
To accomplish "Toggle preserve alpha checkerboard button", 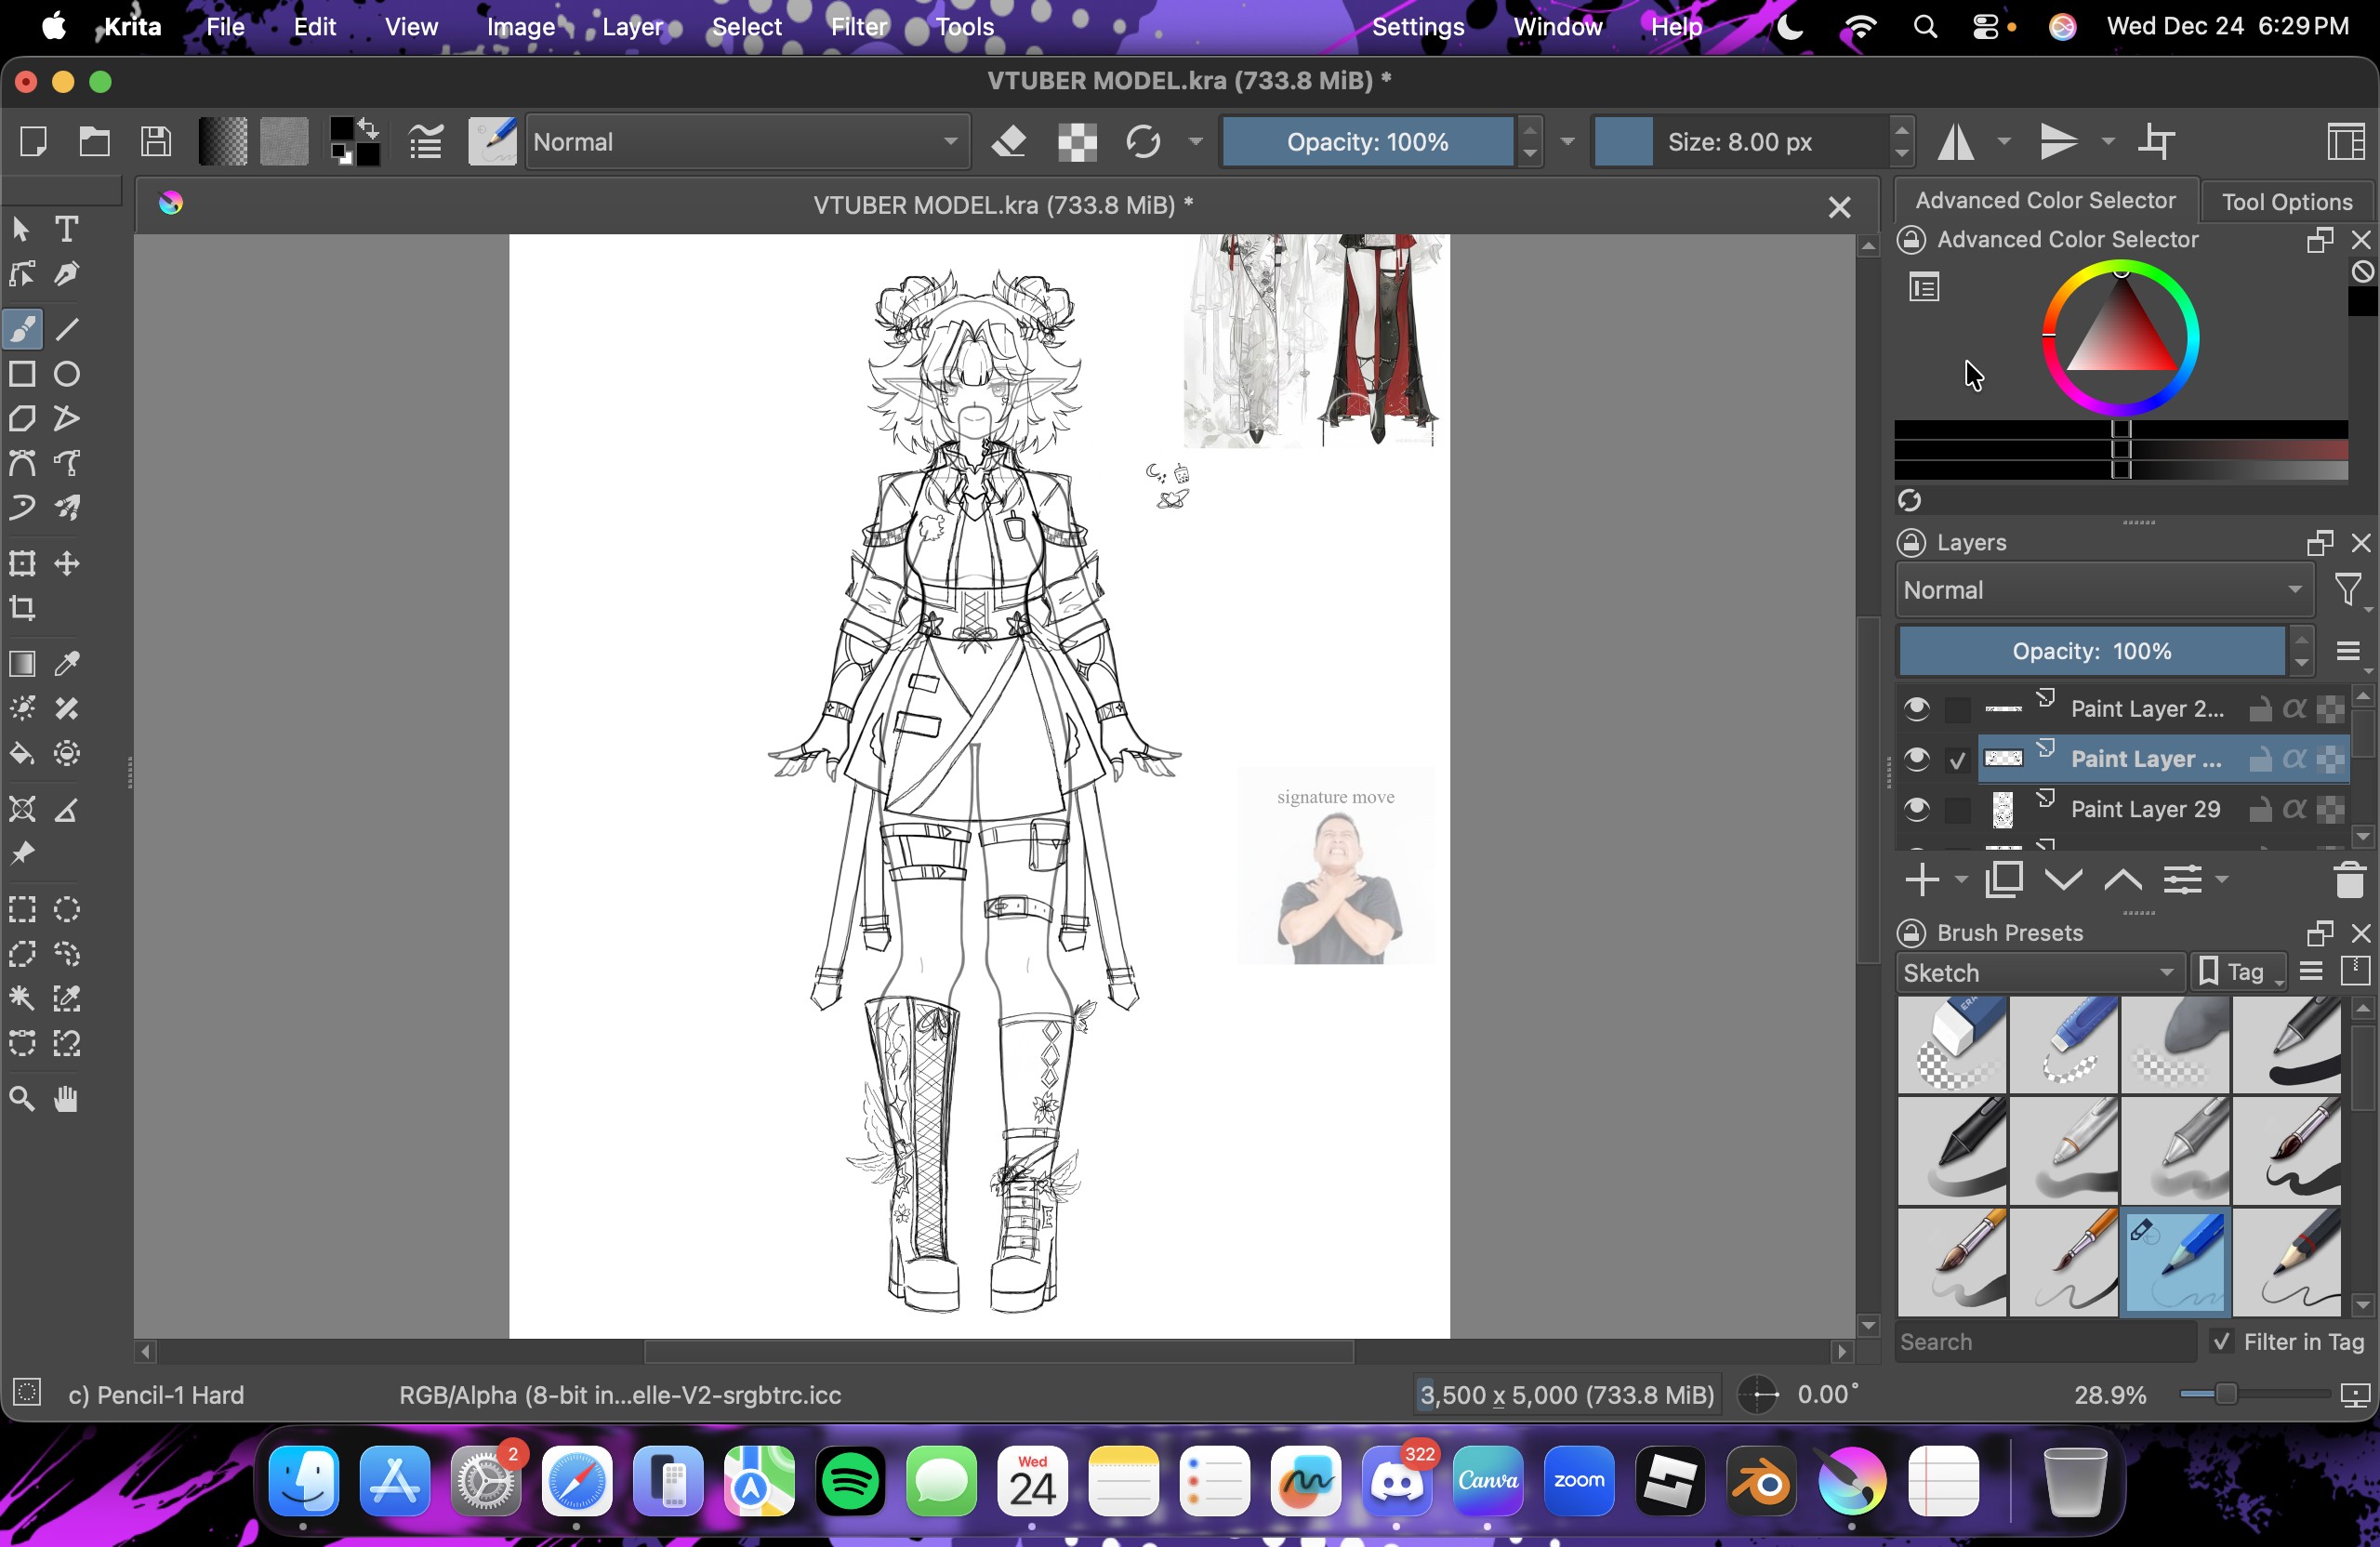I will (1077, 142).
